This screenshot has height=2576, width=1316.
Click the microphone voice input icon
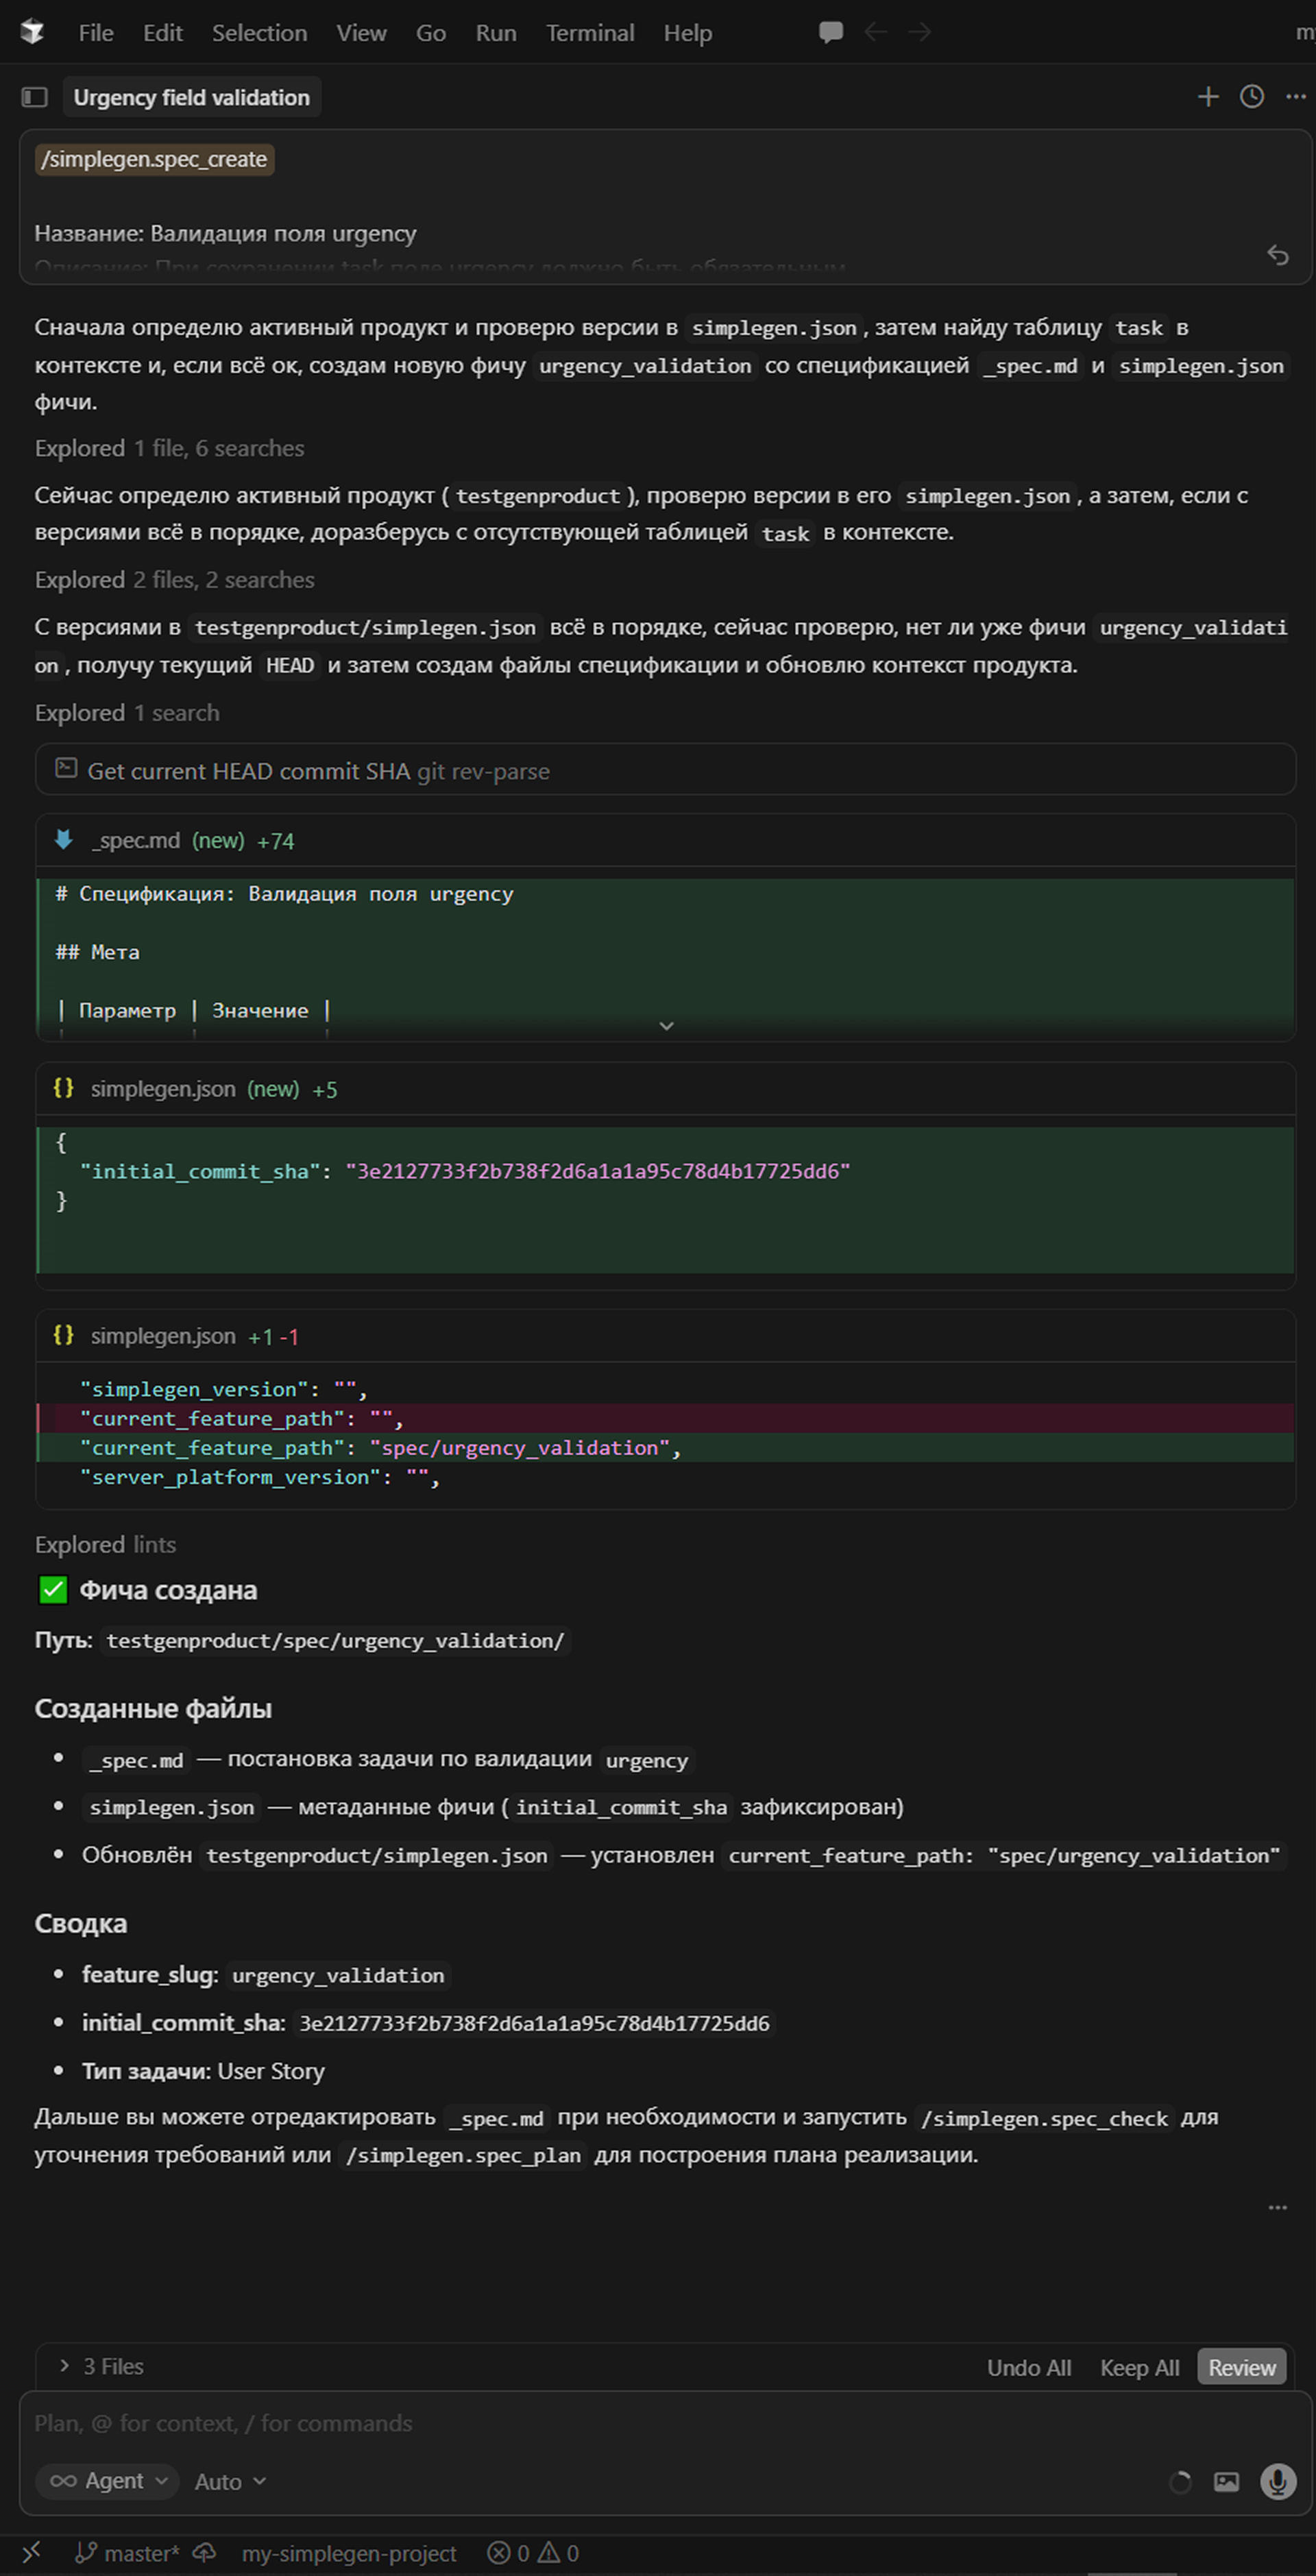[1277, 2481]
